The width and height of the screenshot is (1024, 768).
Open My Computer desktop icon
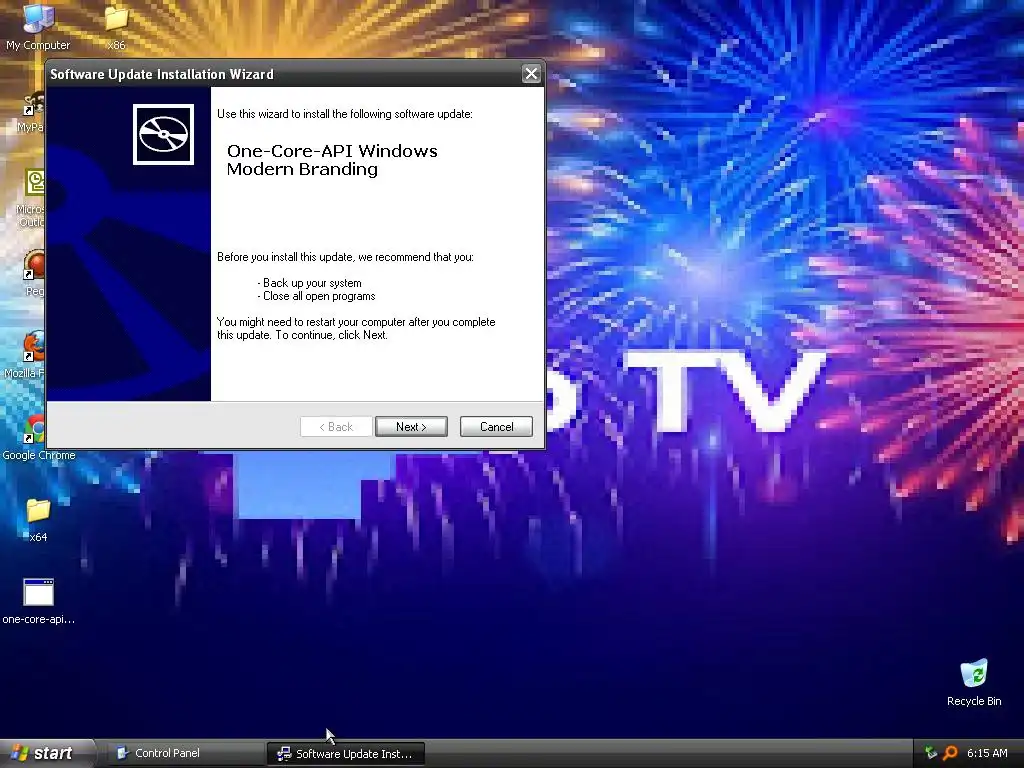point(38,26)
